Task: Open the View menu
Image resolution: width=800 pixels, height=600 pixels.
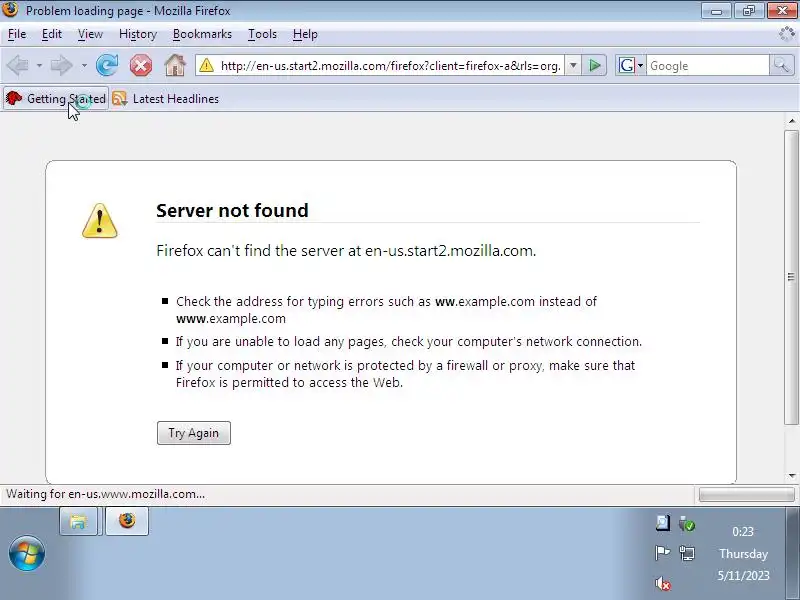Action: pos(90,34)
